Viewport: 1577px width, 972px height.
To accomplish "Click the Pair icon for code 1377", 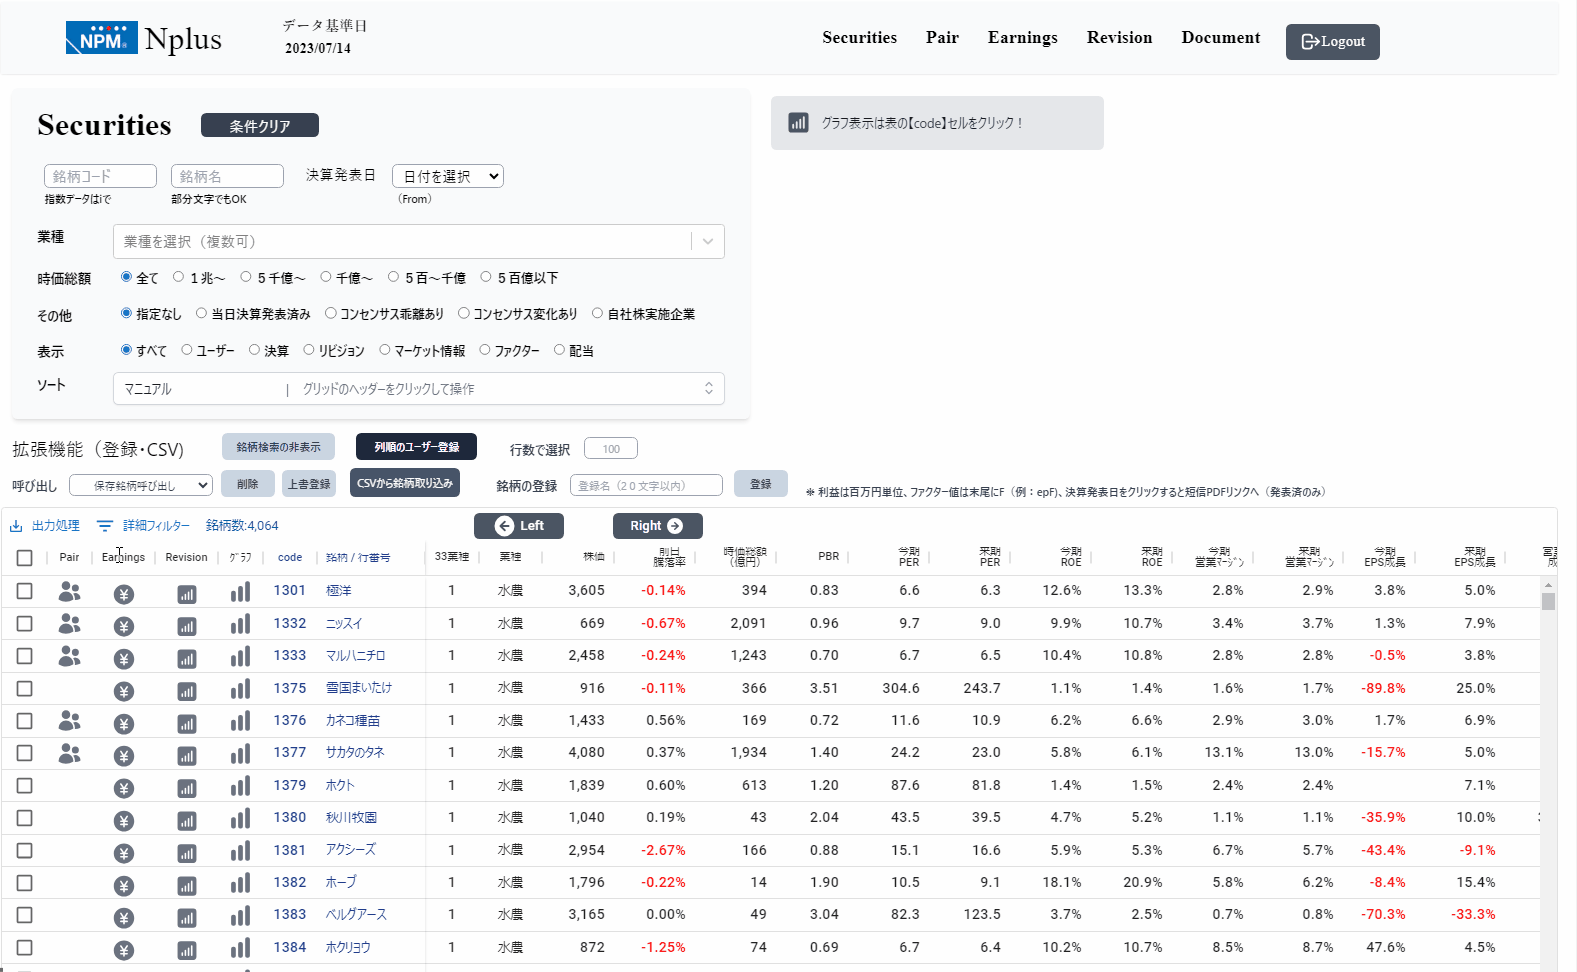I will (x=69, y=753).
